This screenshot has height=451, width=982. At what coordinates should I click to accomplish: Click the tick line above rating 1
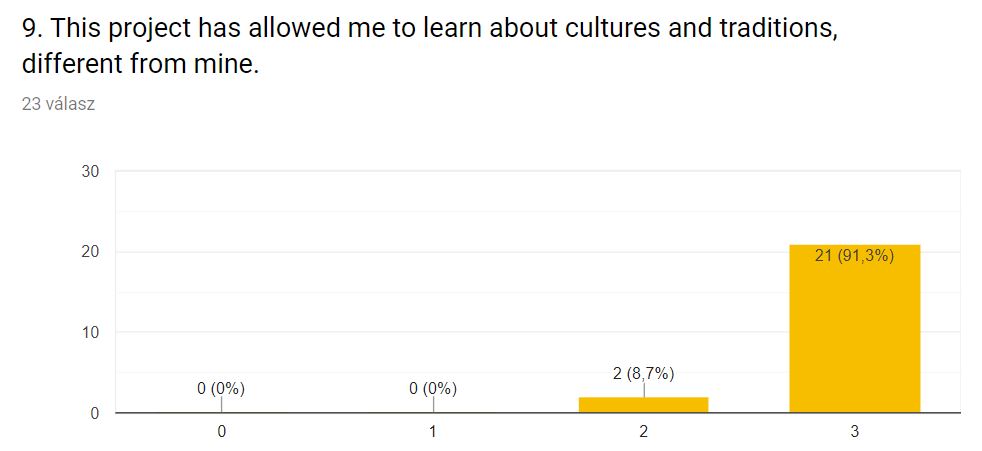[x=433, y=405]
